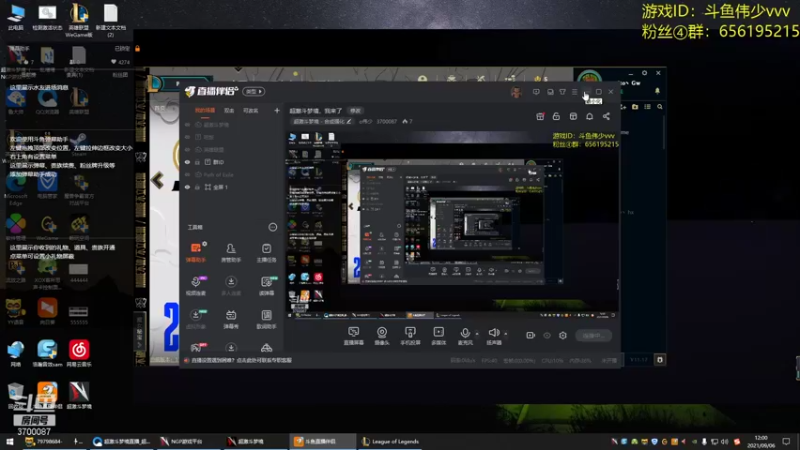The width and height of the screenshot is (800, 450).
Task: Open the taskbar clock and date
Action: 761,441
